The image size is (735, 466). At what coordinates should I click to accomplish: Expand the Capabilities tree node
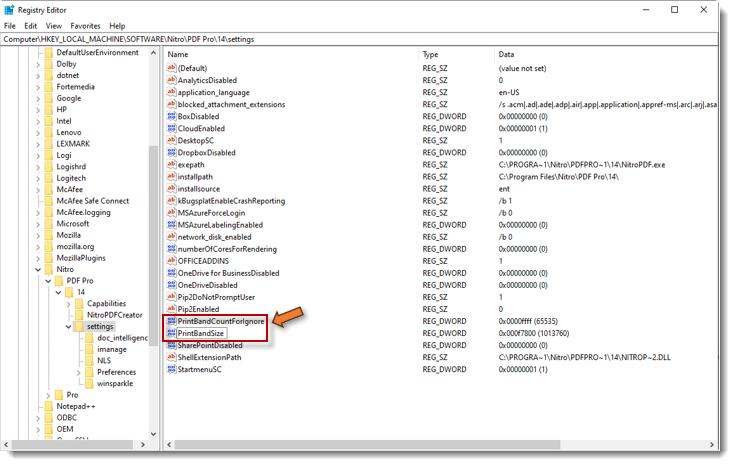(x=68, y=304)
